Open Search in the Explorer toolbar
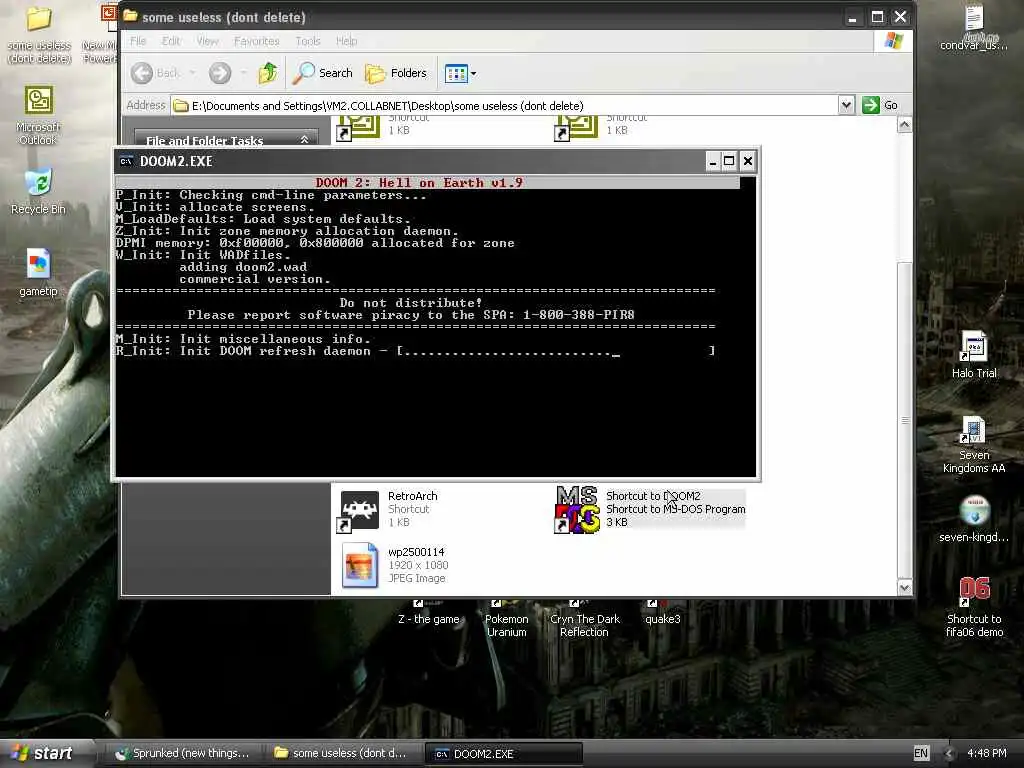 tap(322, 72)
